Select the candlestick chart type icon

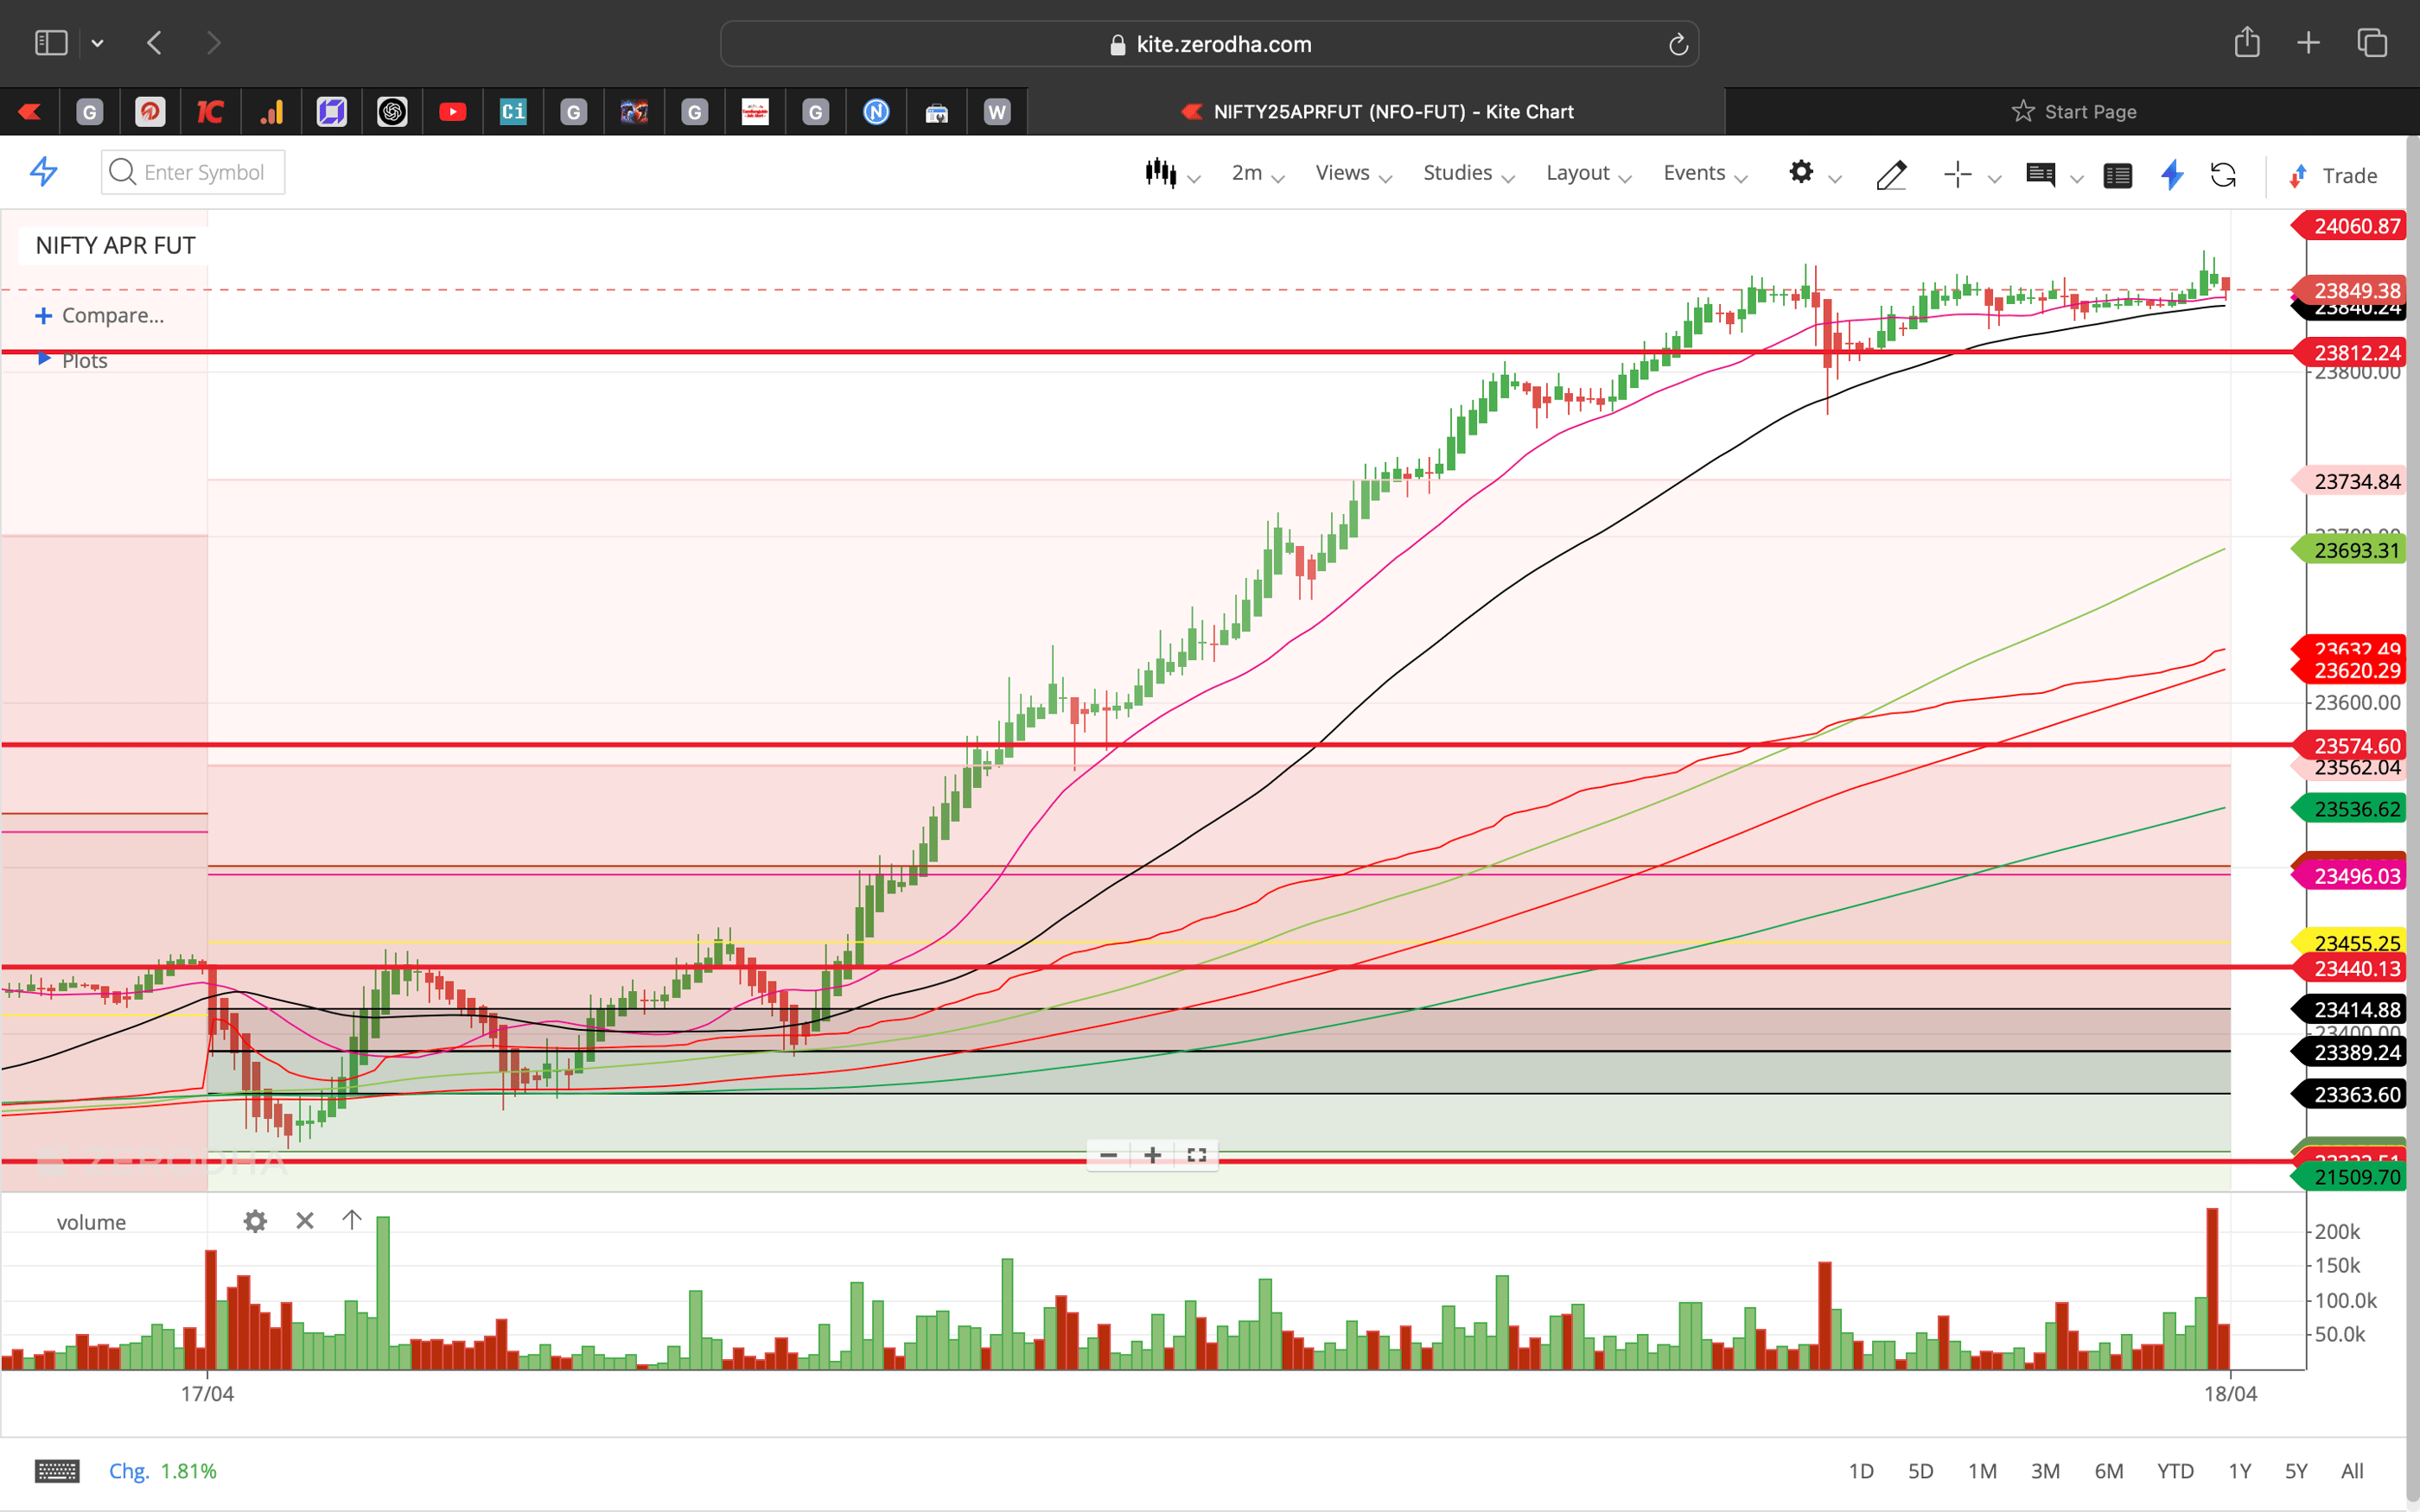coord(1160,173)
